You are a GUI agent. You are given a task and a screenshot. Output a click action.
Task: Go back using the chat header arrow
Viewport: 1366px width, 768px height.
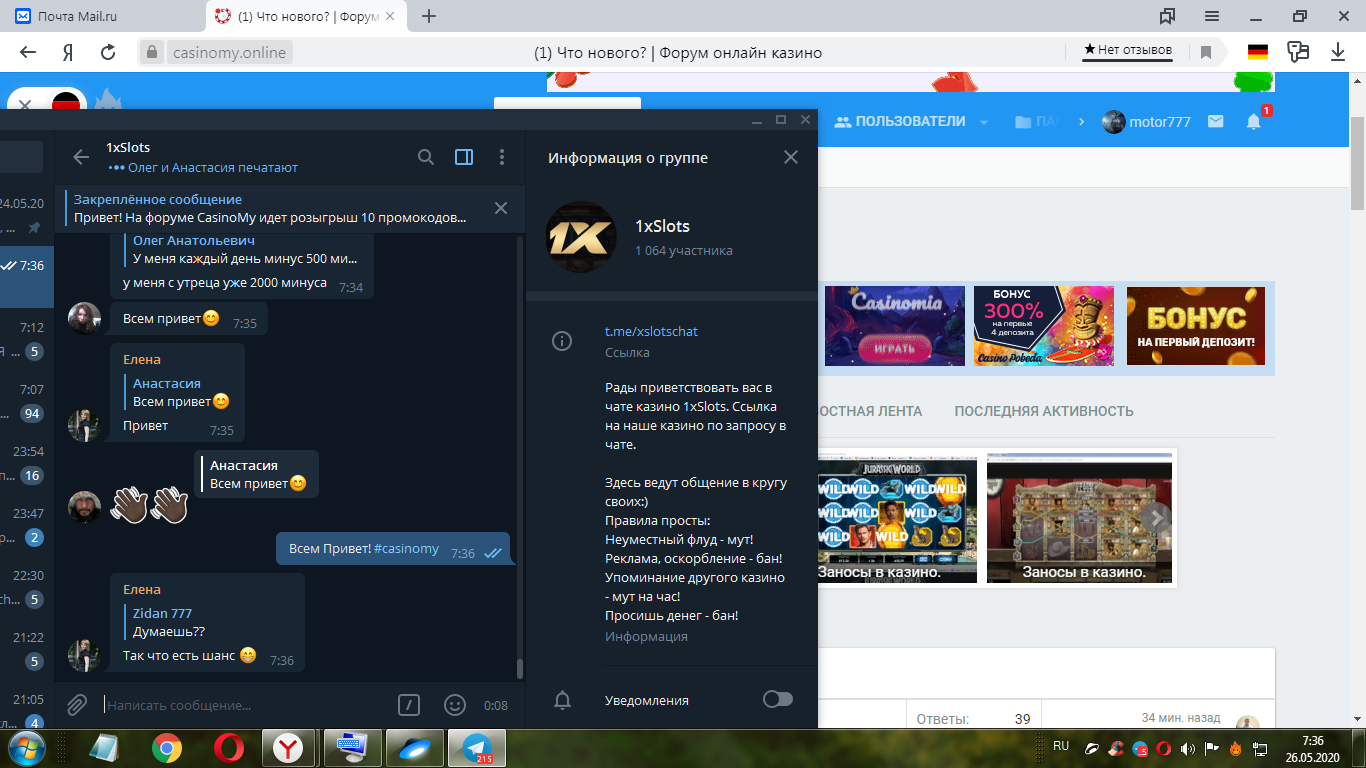tap(82, 157)
